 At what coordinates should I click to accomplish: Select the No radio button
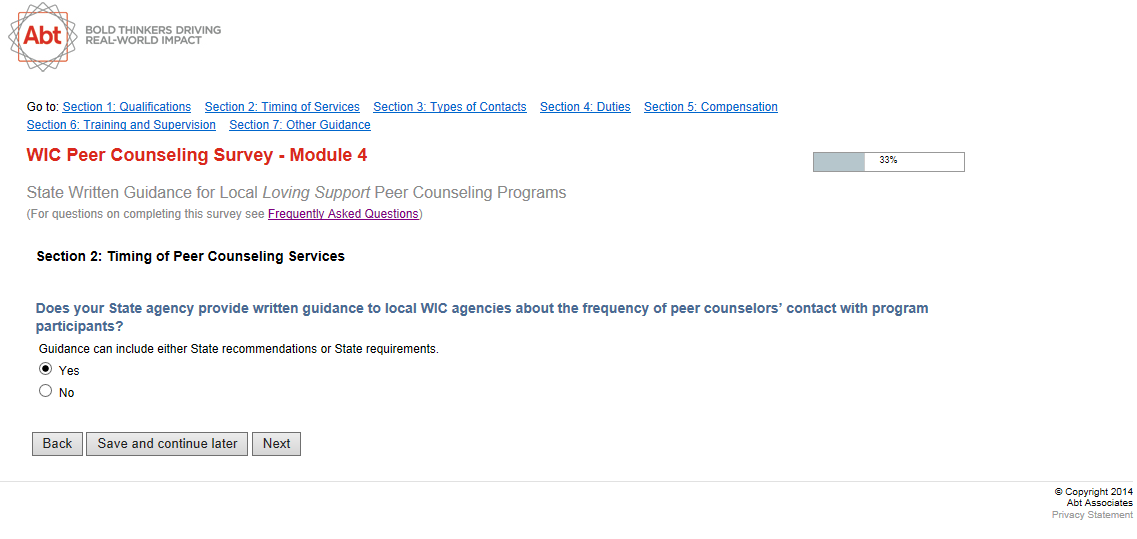[45, 392]
